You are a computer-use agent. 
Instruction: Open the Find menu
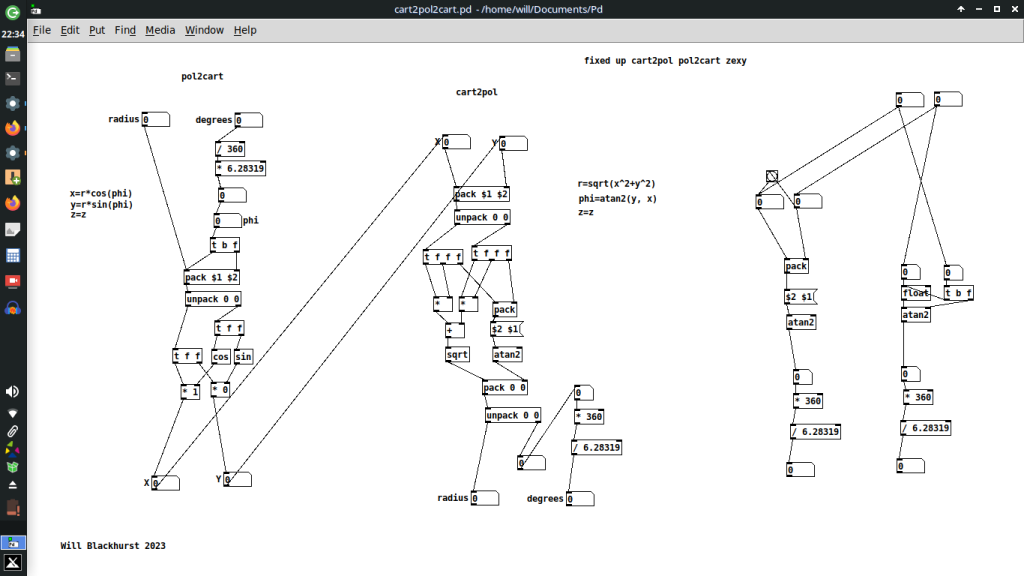(x=125, y=30)
